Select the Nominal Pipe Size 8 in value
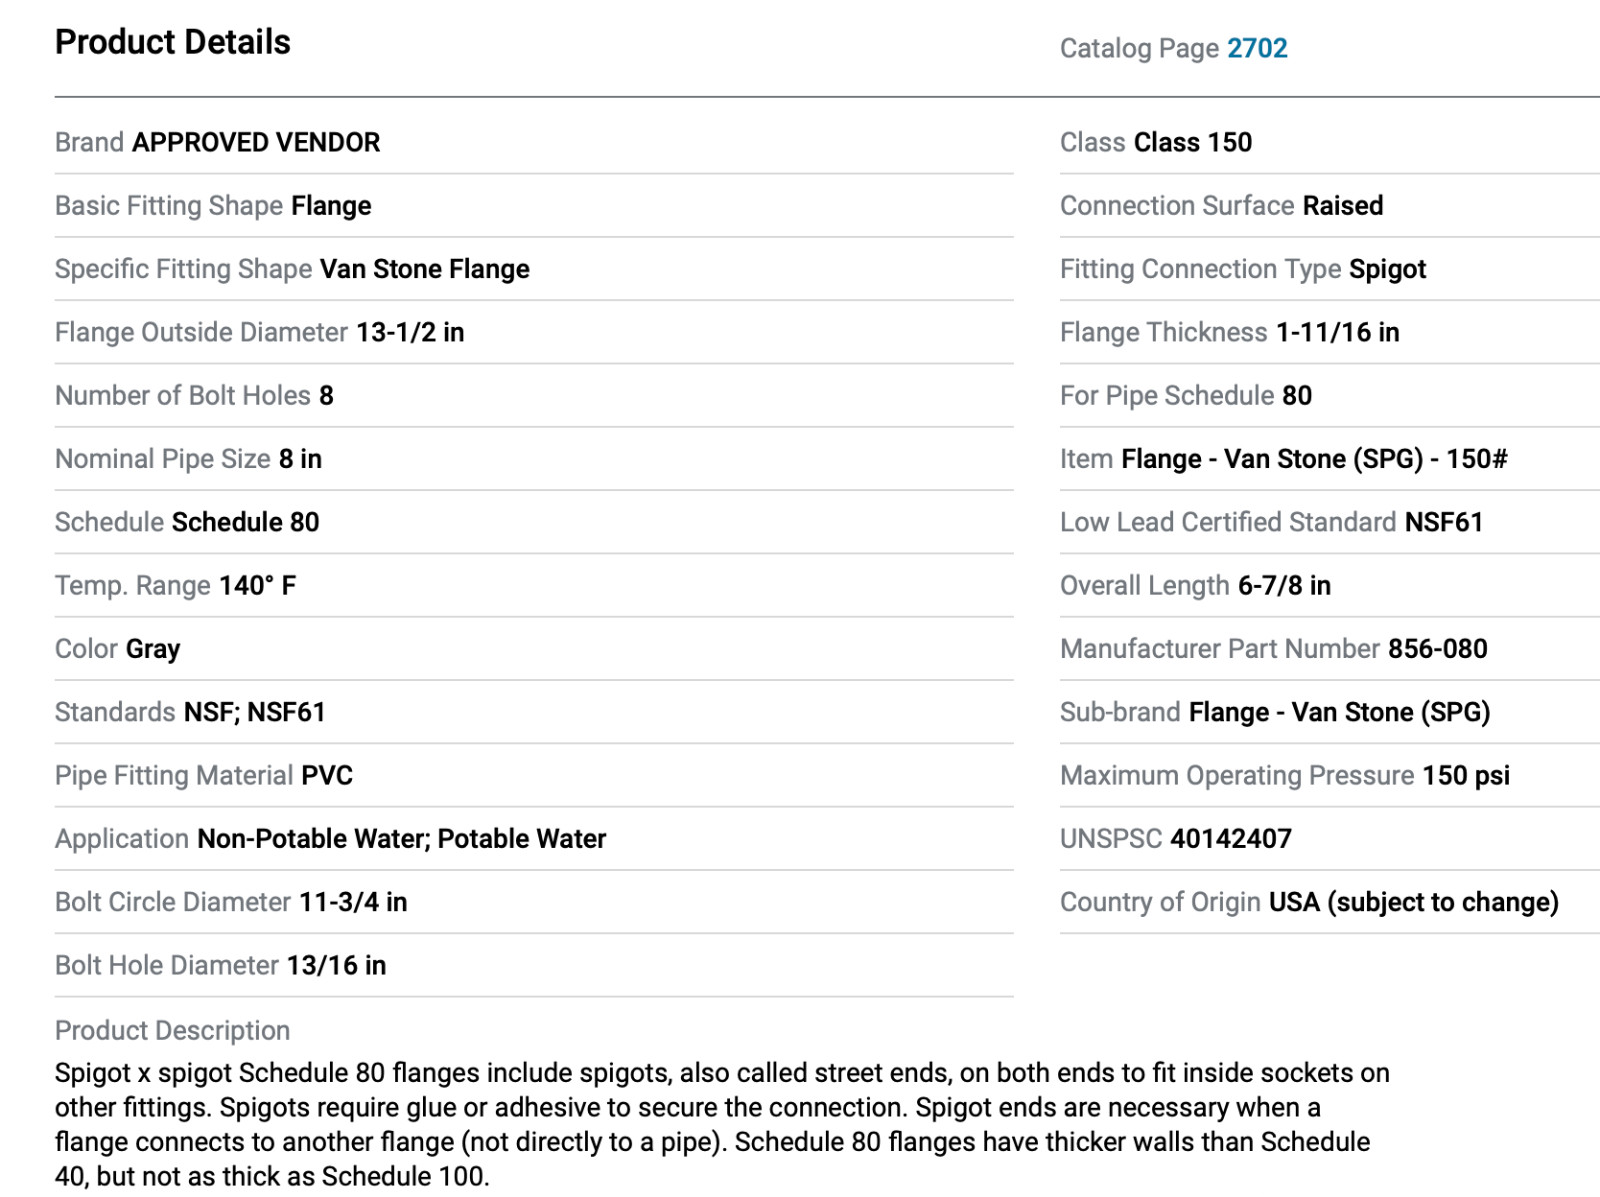 click(x=300, y=459)
